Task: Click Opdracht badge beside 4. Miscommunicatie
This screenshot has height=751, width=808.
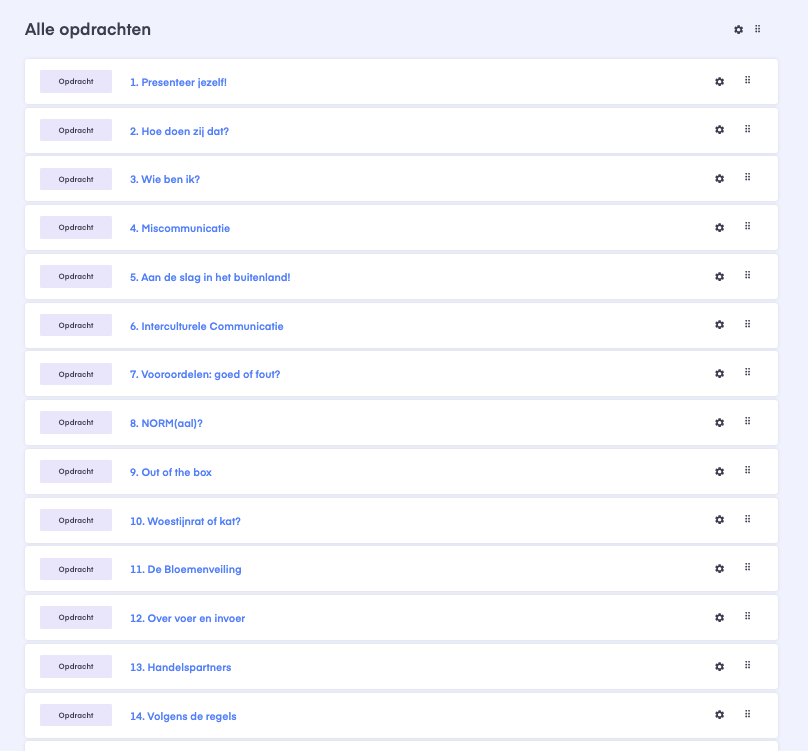Action: click(x=76, y=227)
